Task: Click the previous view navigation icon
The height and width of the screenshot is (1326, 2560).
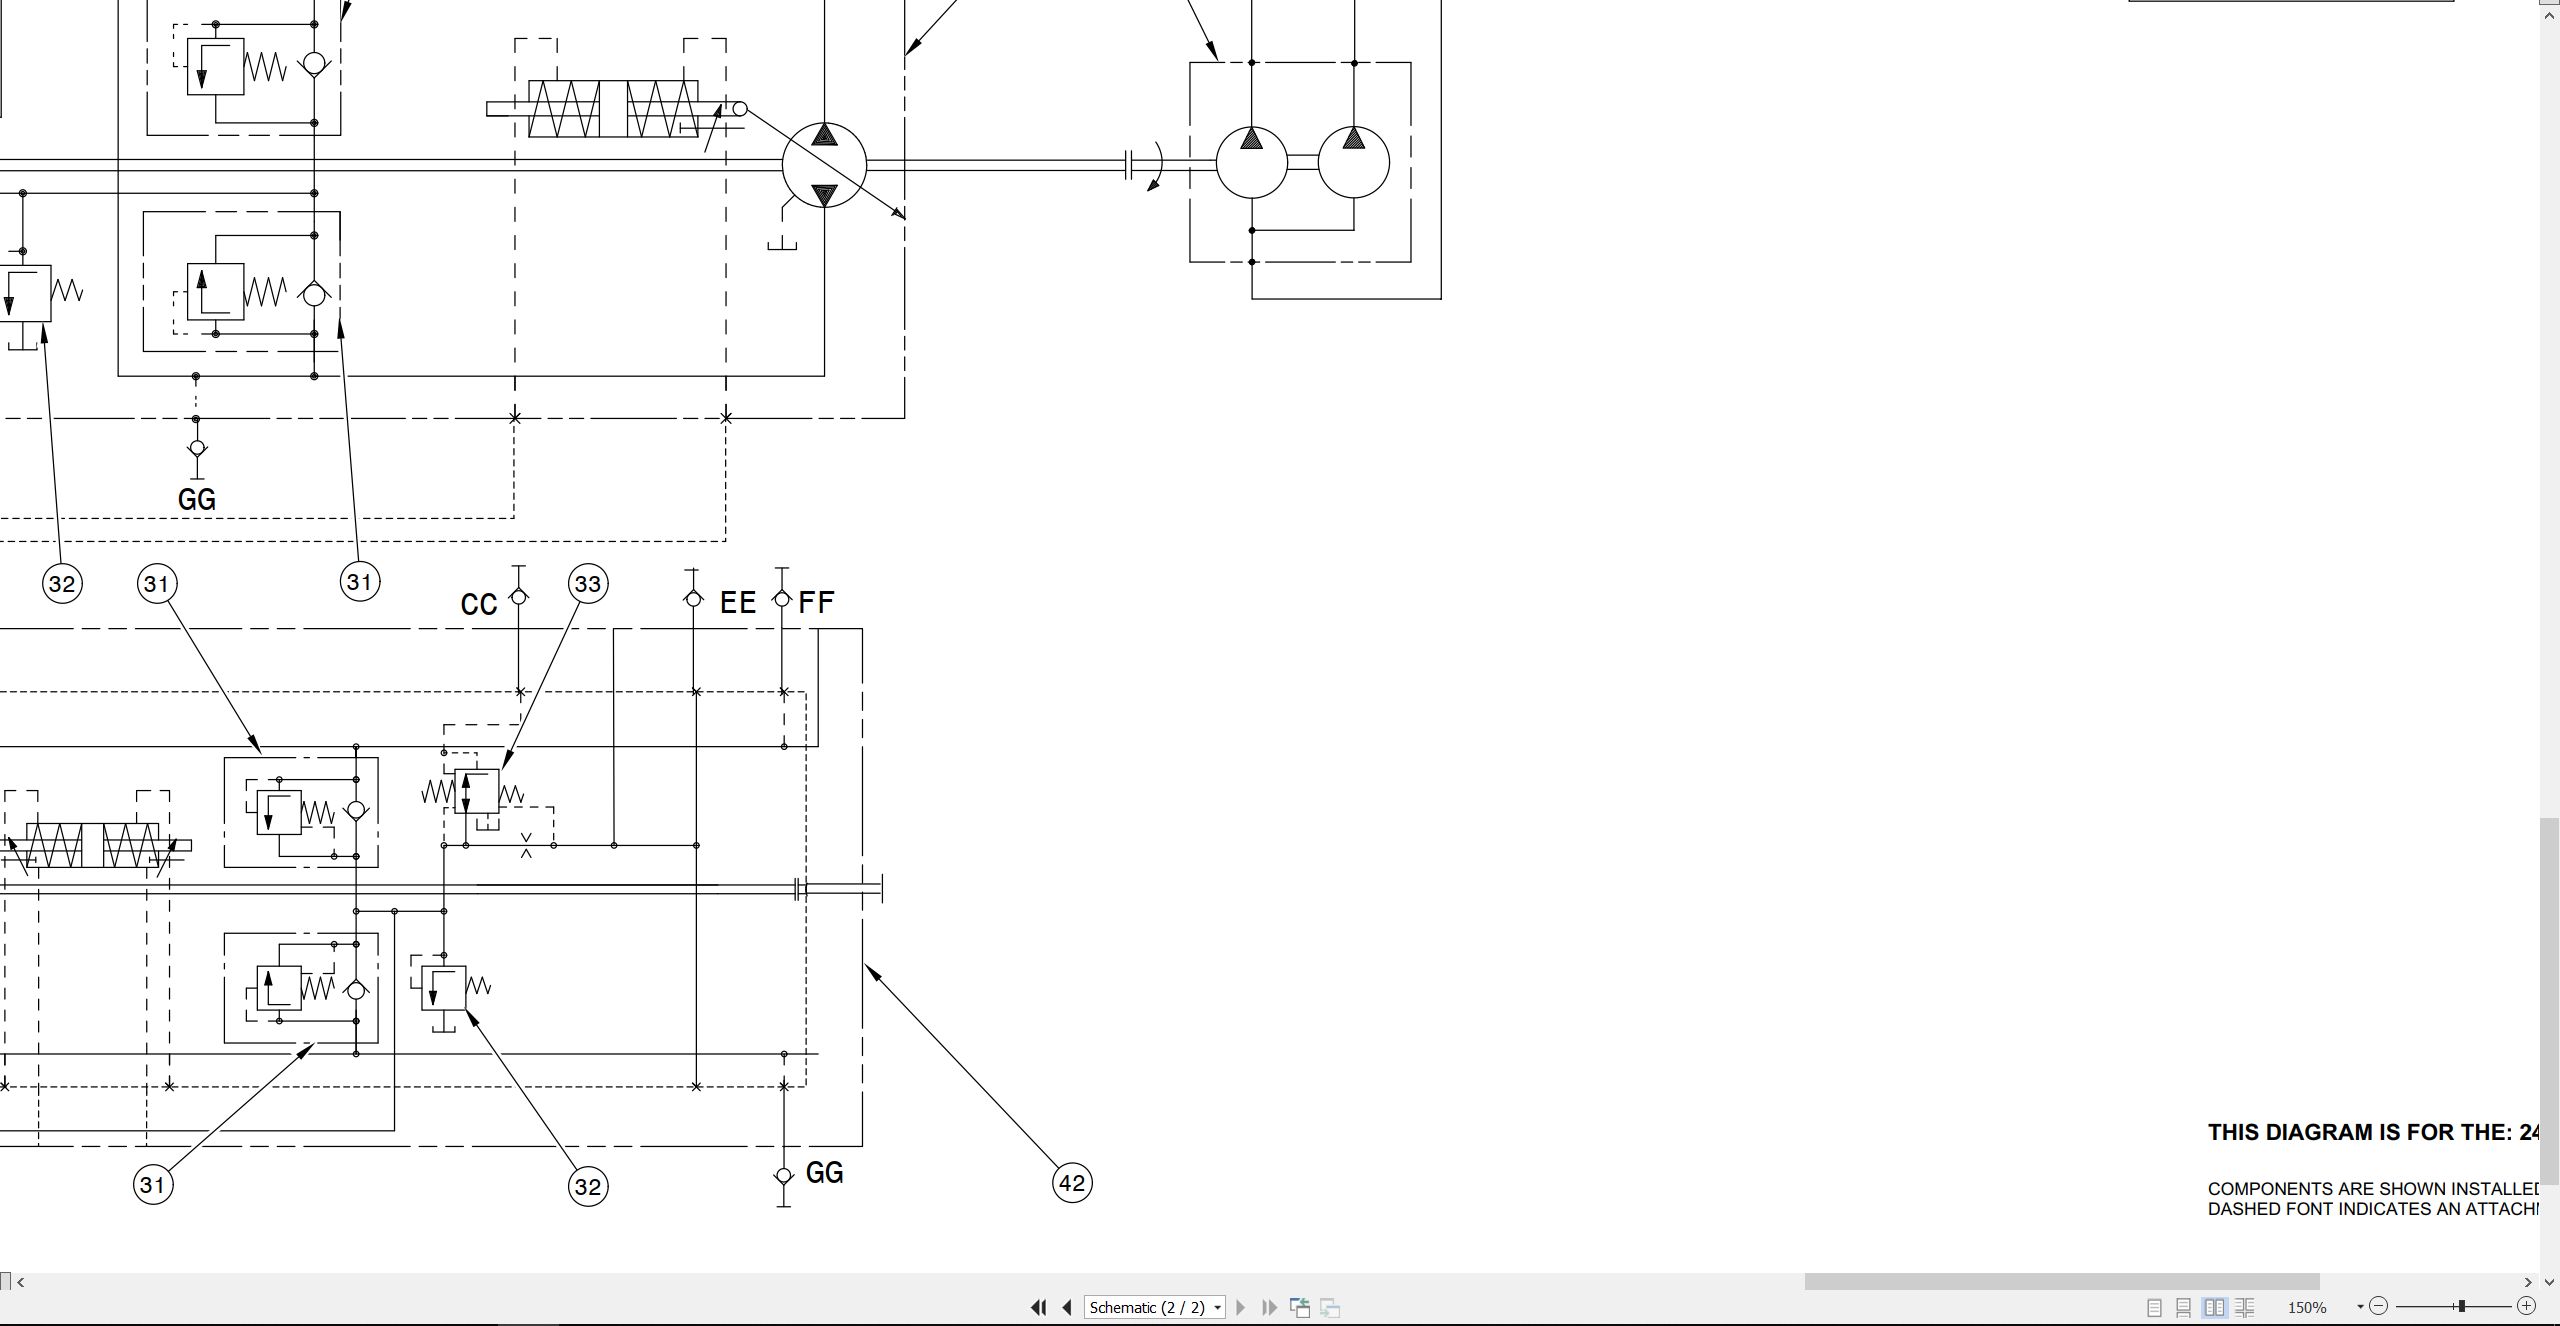Action: click(x=1300, y=1307)
